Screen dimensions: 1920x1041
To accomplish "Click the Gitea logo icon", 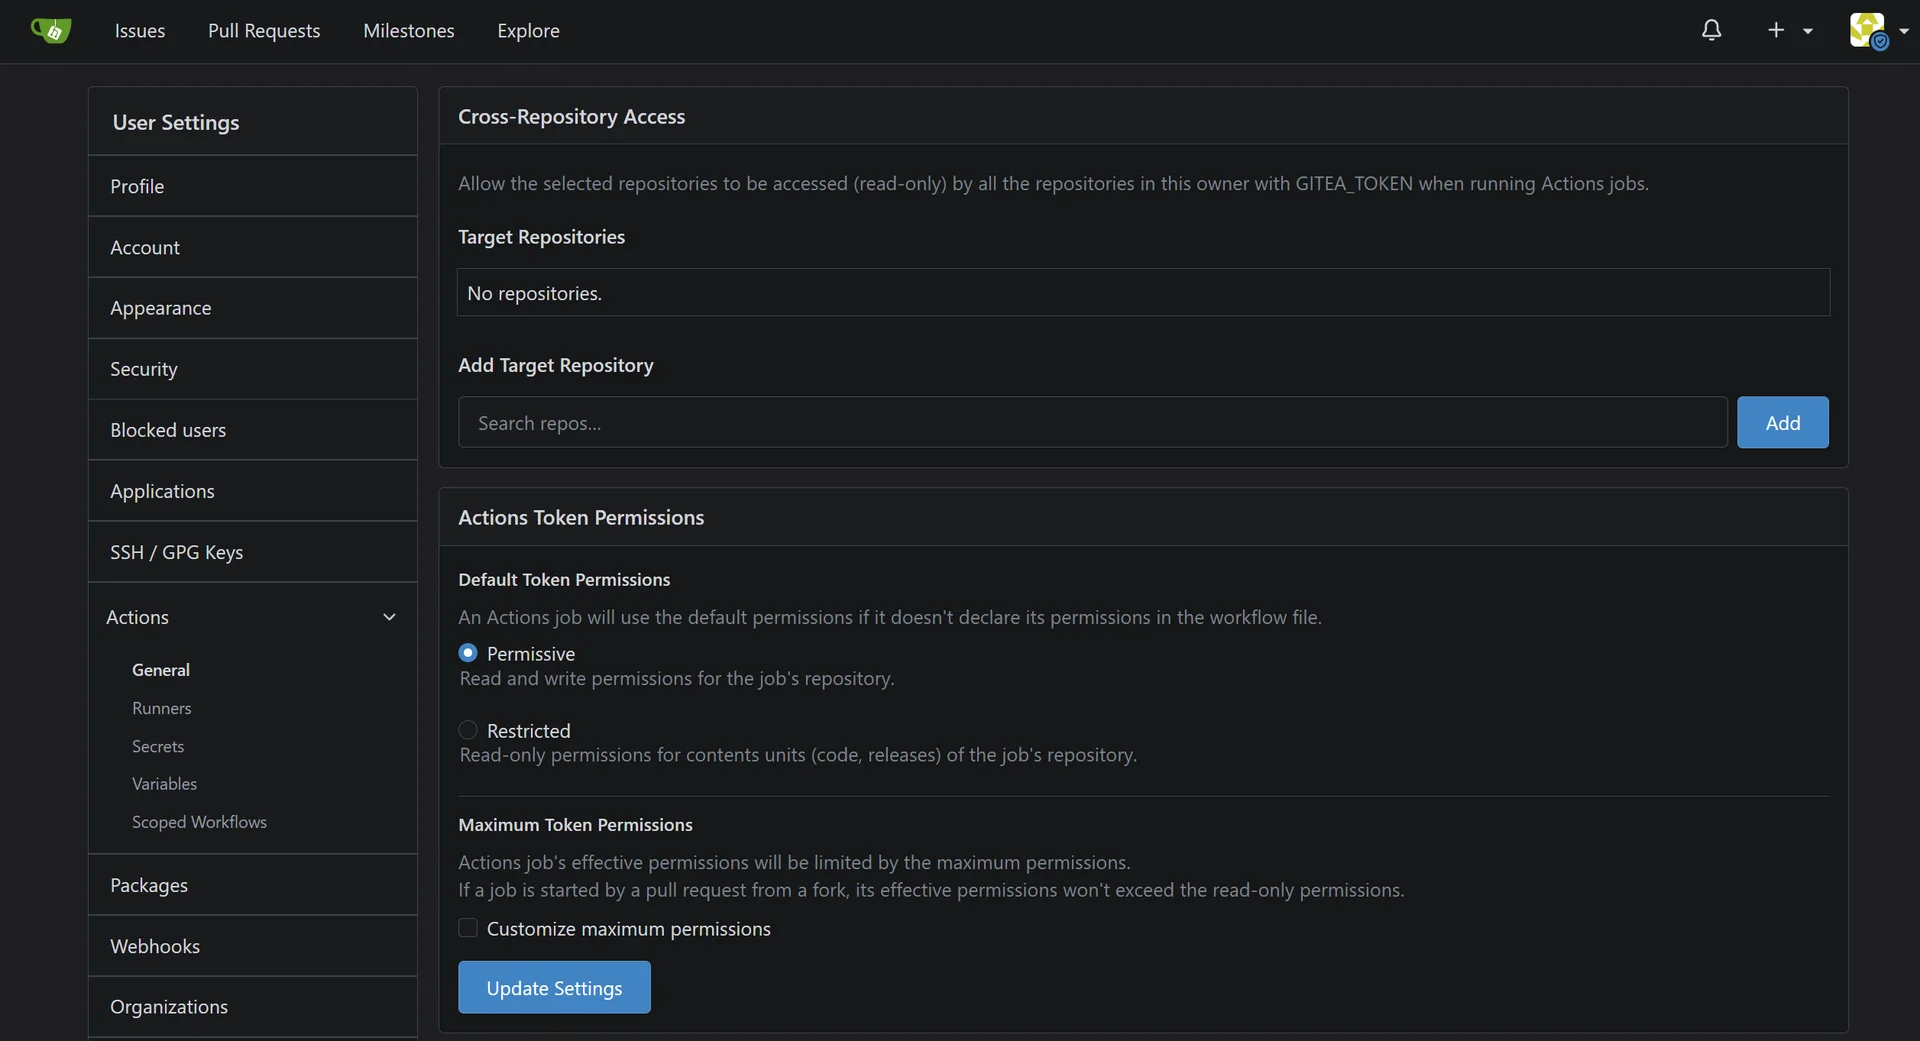I will 50,31.
